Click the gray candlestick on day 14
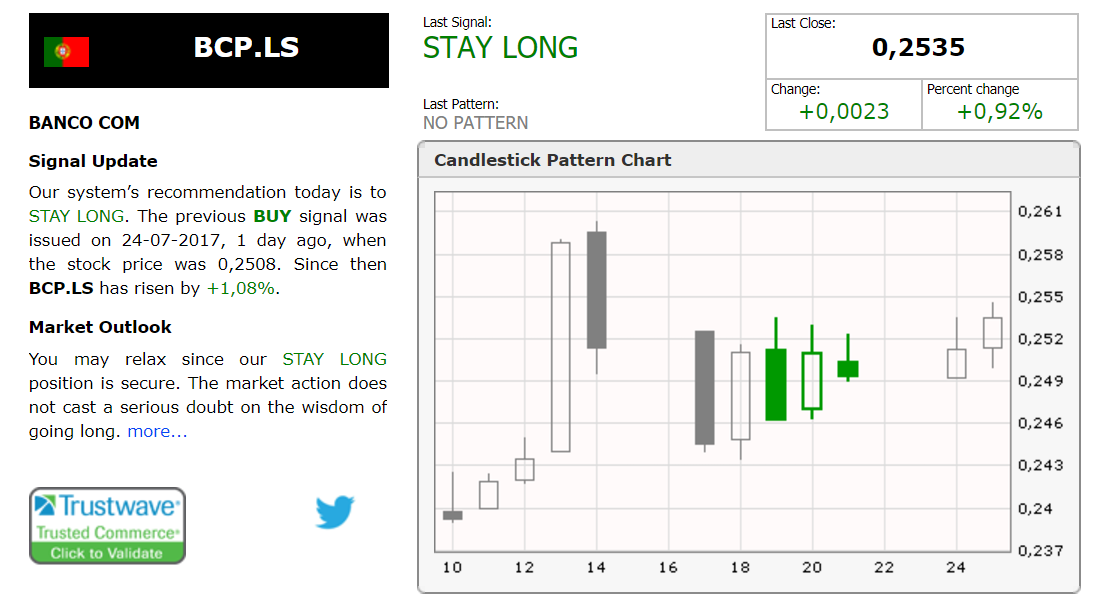The width and height of the screenshot is (1103, 611). tap(596, 290)
